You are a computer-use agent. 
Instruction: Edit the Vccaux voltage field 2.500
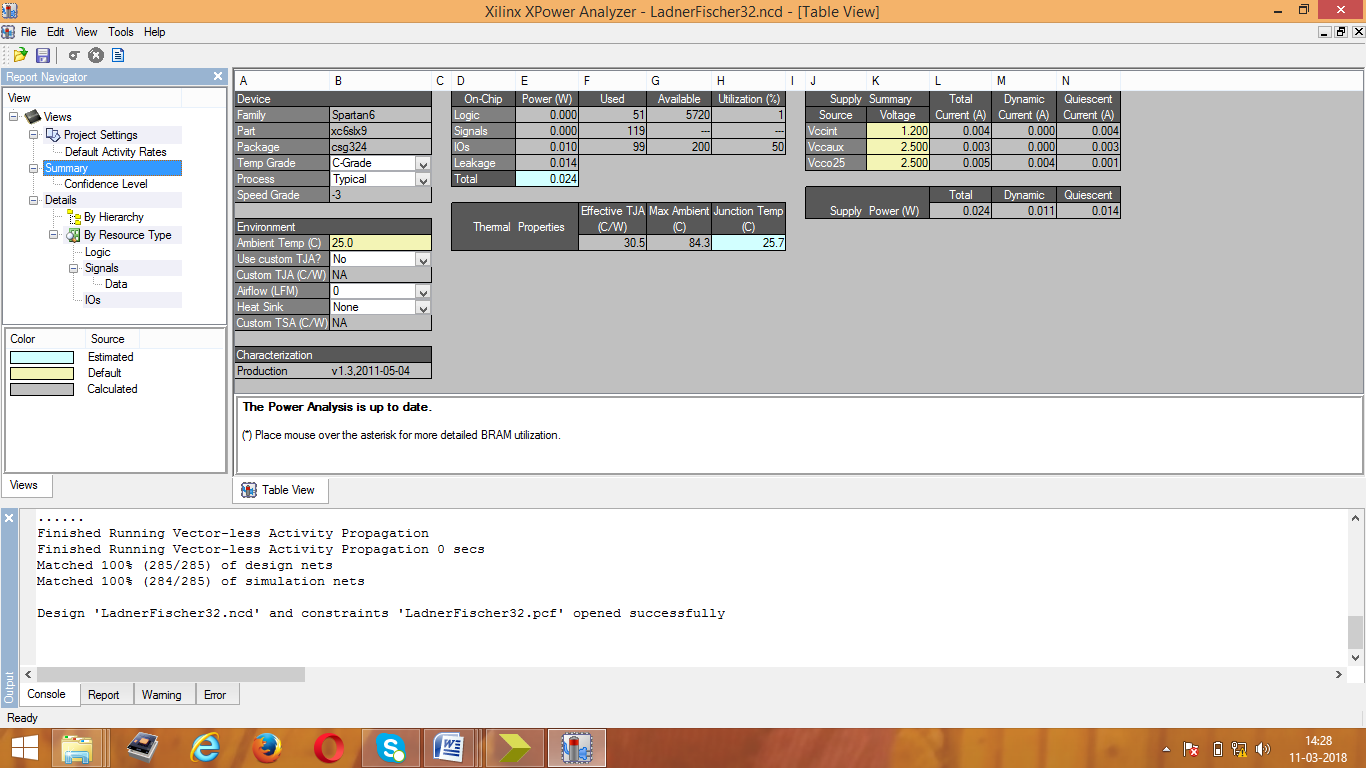click(x=898, y=147)
